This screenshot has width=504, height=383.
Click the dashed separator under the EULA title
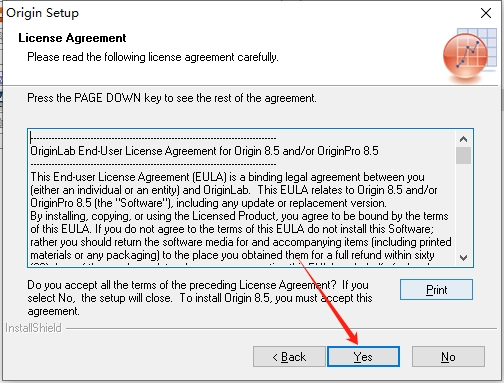(153, 164)
